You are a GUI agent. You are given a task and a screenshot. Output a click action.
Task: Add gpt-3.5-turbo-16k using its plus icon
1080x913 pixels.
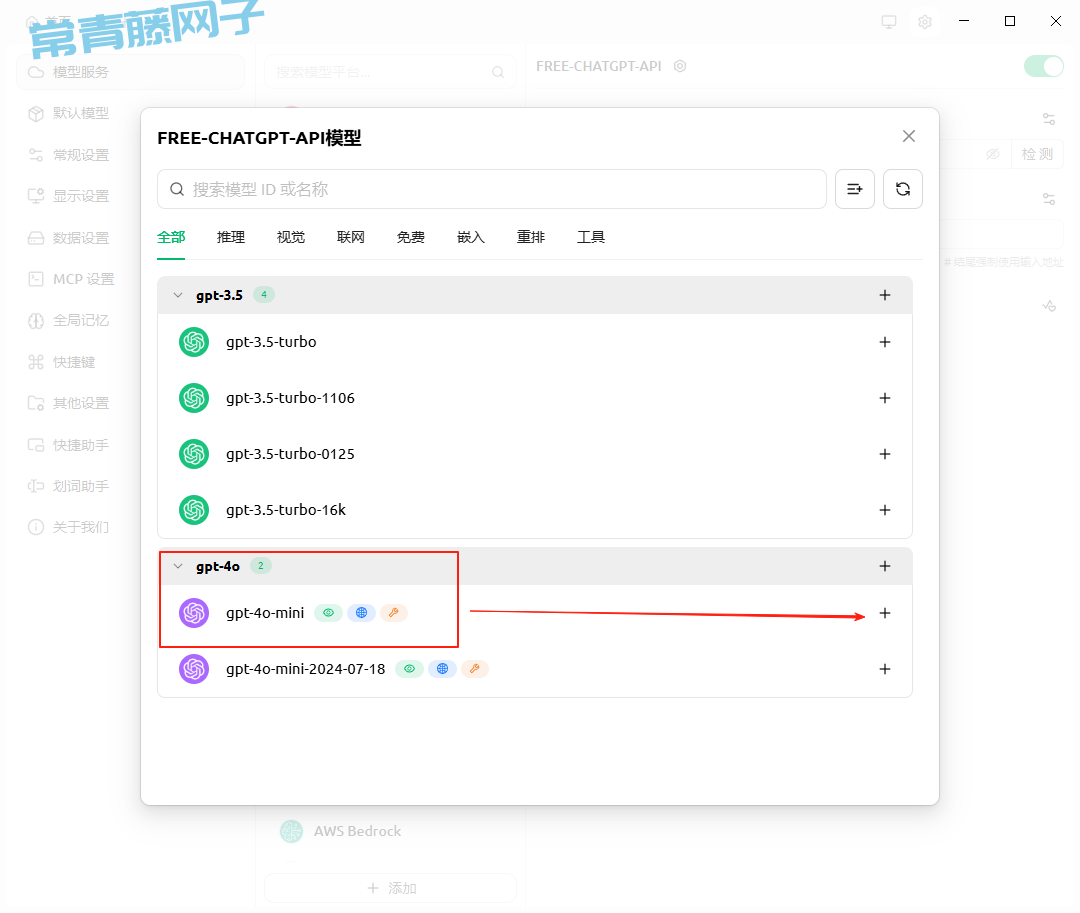(885, 510)
